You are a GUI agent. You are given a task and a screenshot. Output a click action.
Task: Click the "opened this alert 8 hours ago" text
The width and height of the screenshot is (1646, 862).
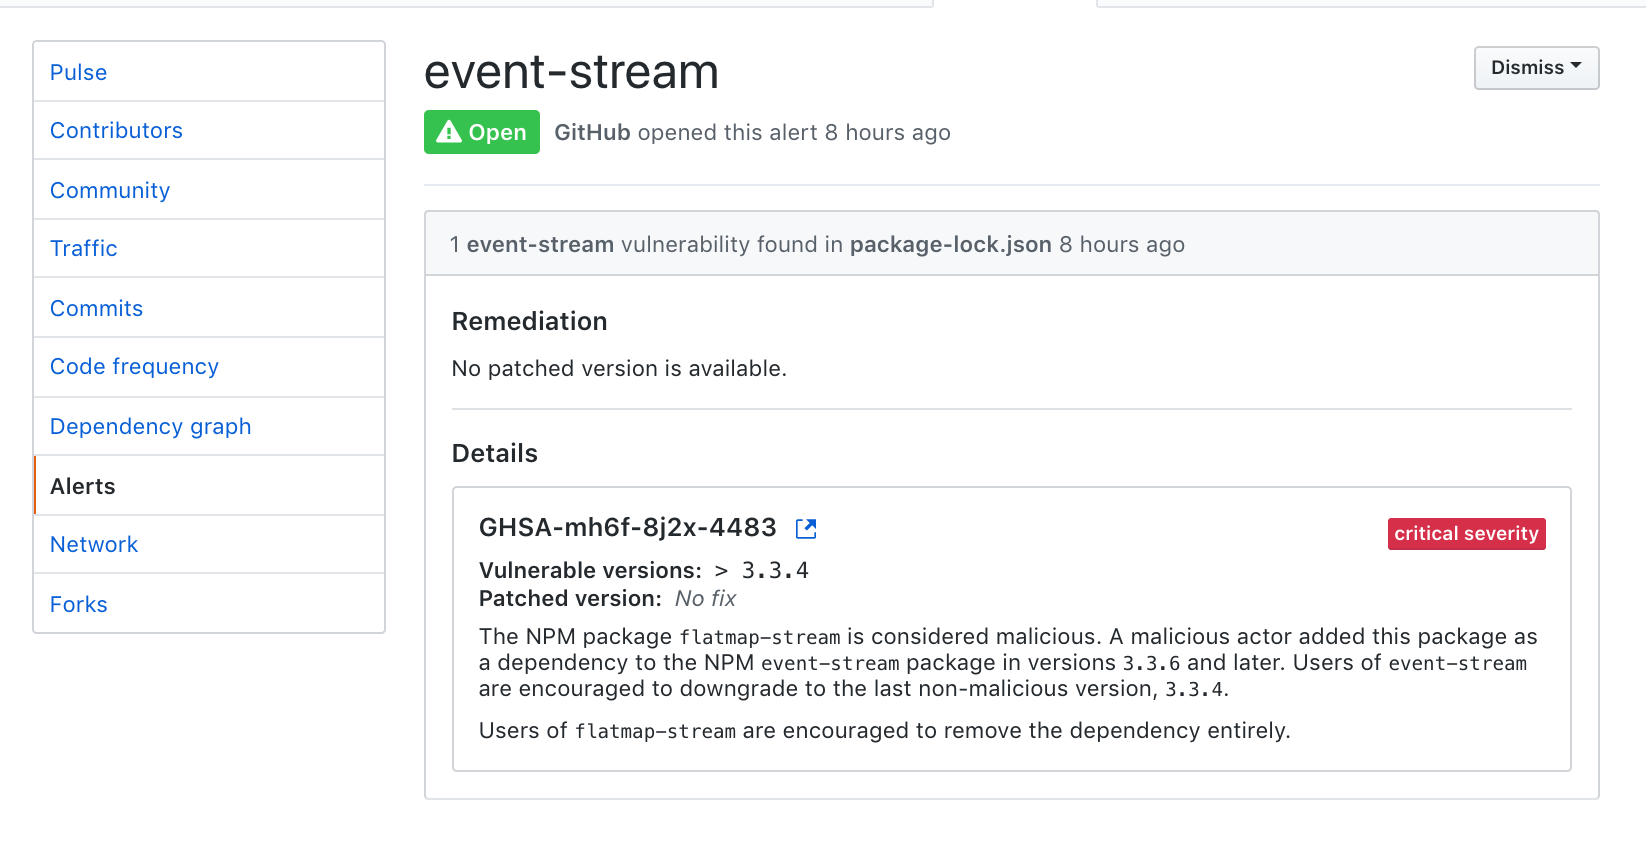point(794,133)
